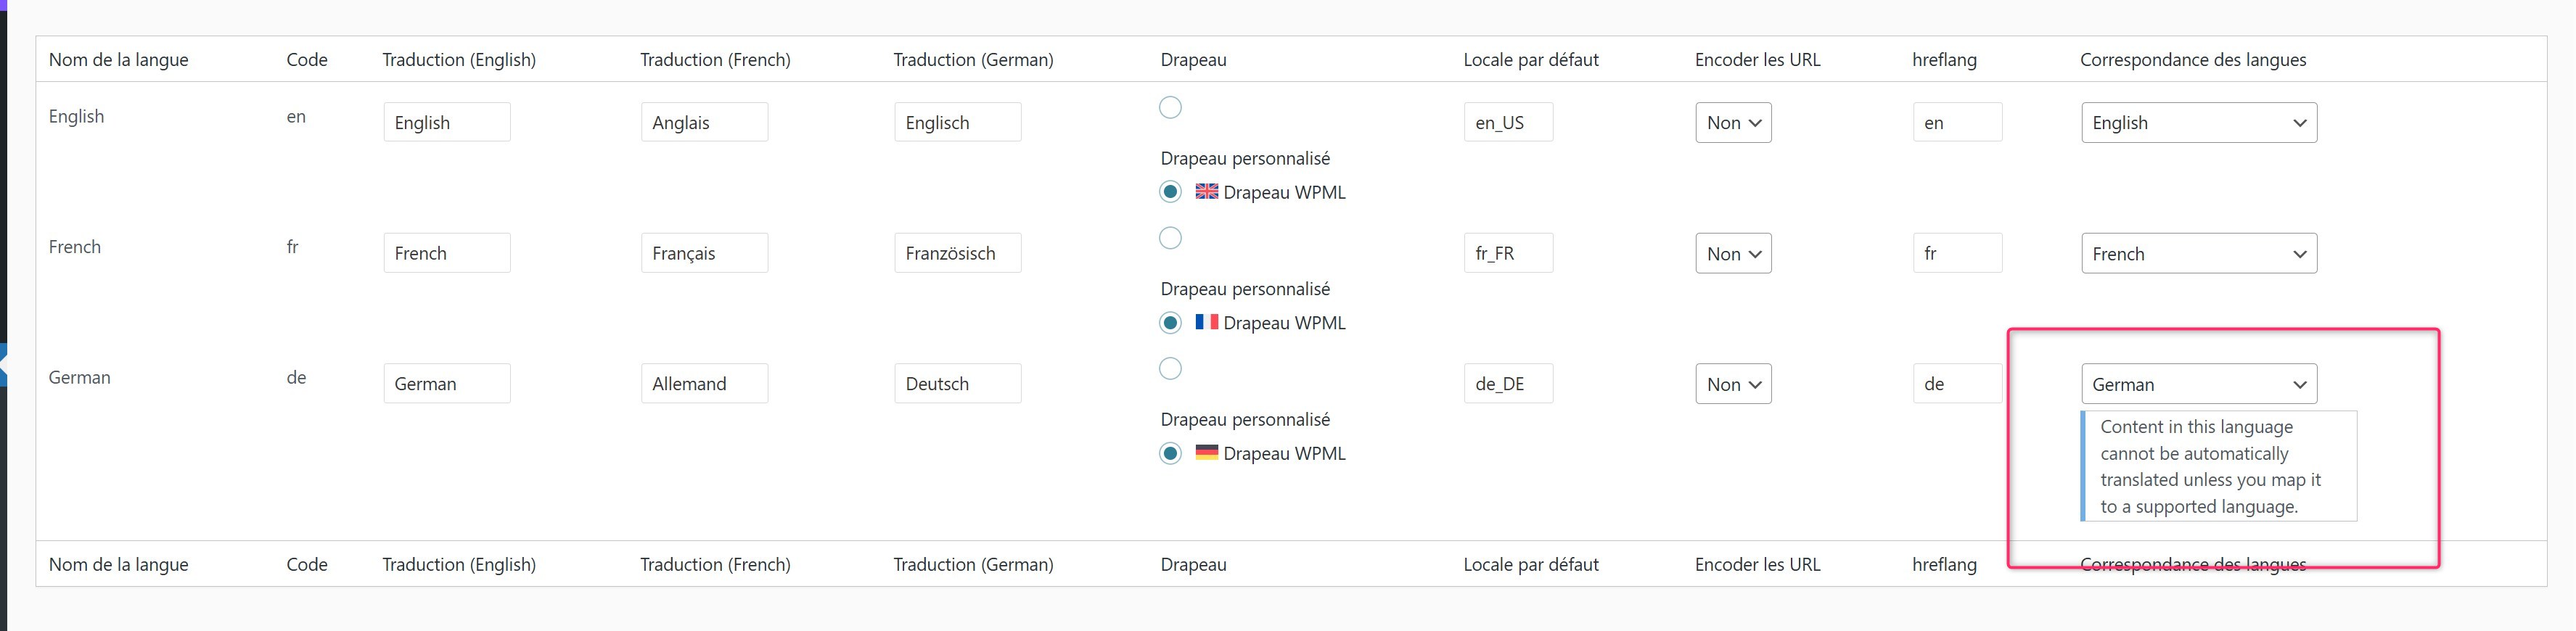Click the German flag icon next to Drapeau WPML
Image resolution: width=2576 pixels, height=631 pixels.
1207,452
